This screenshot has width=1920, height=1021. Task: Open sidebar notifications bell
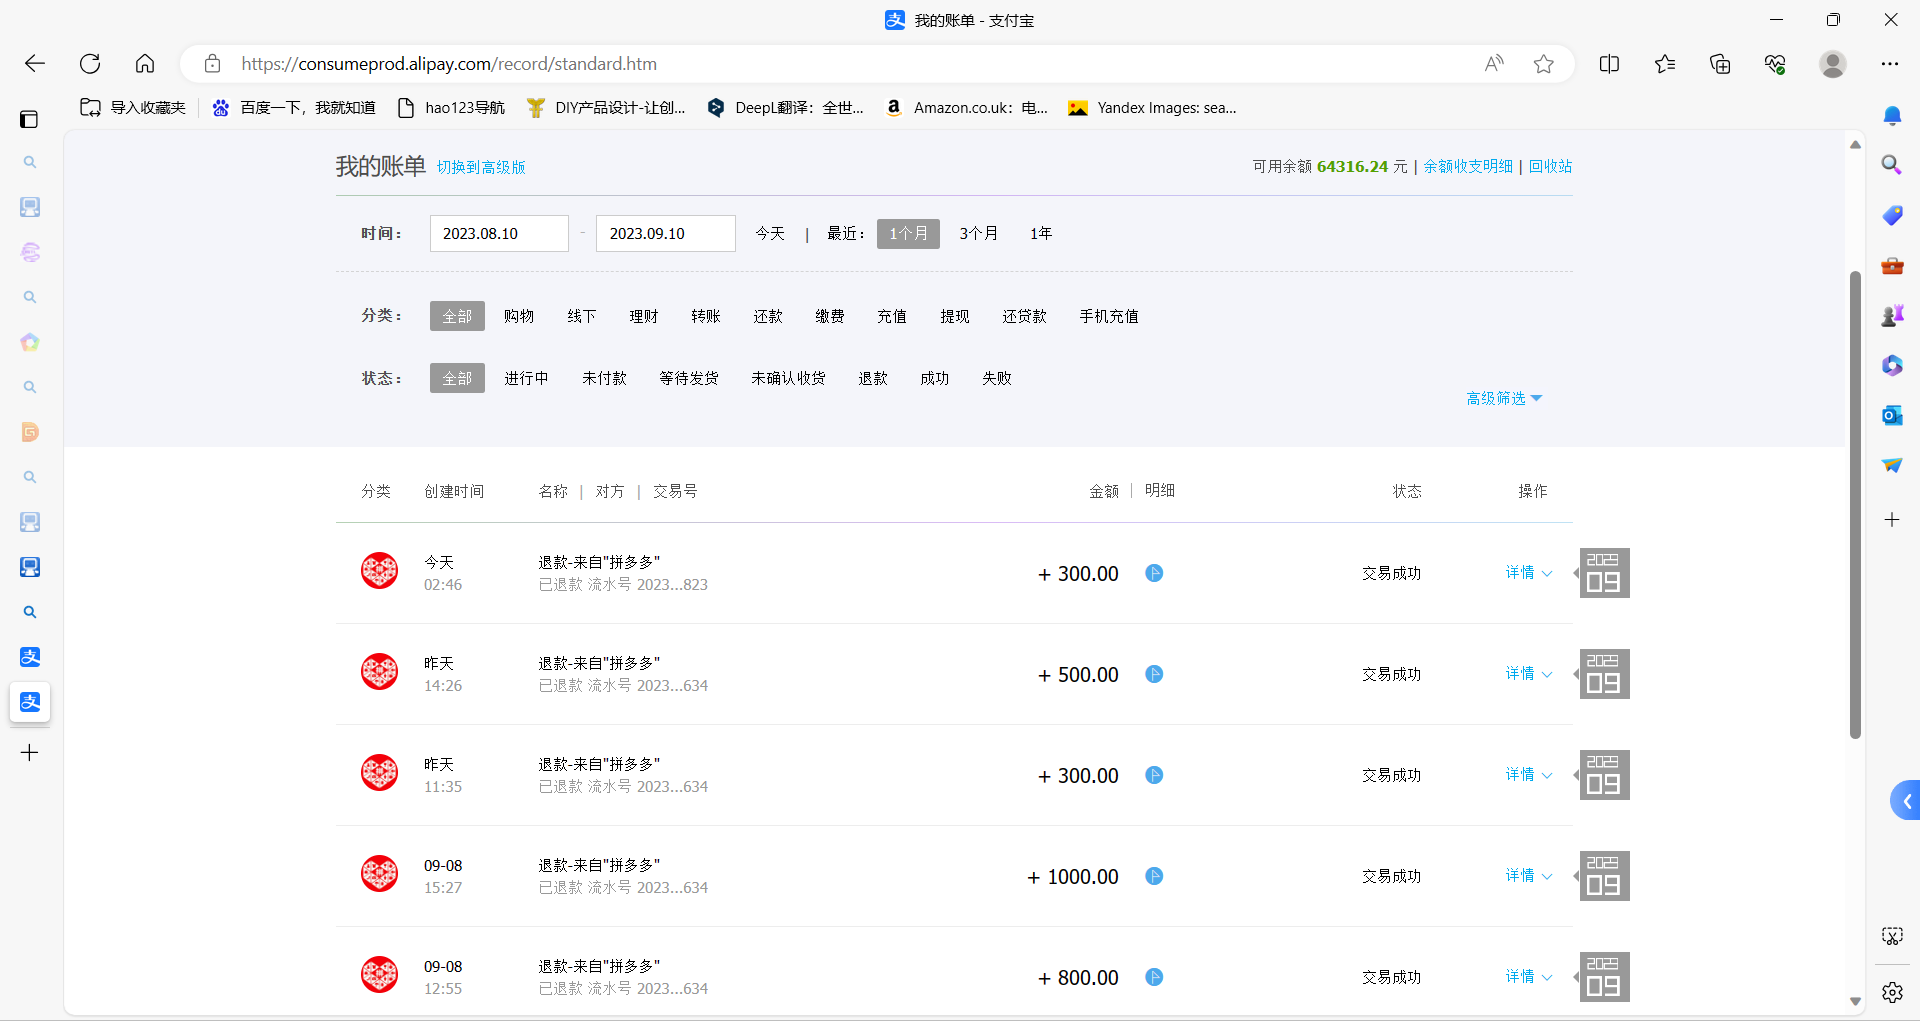point(1892,116)
